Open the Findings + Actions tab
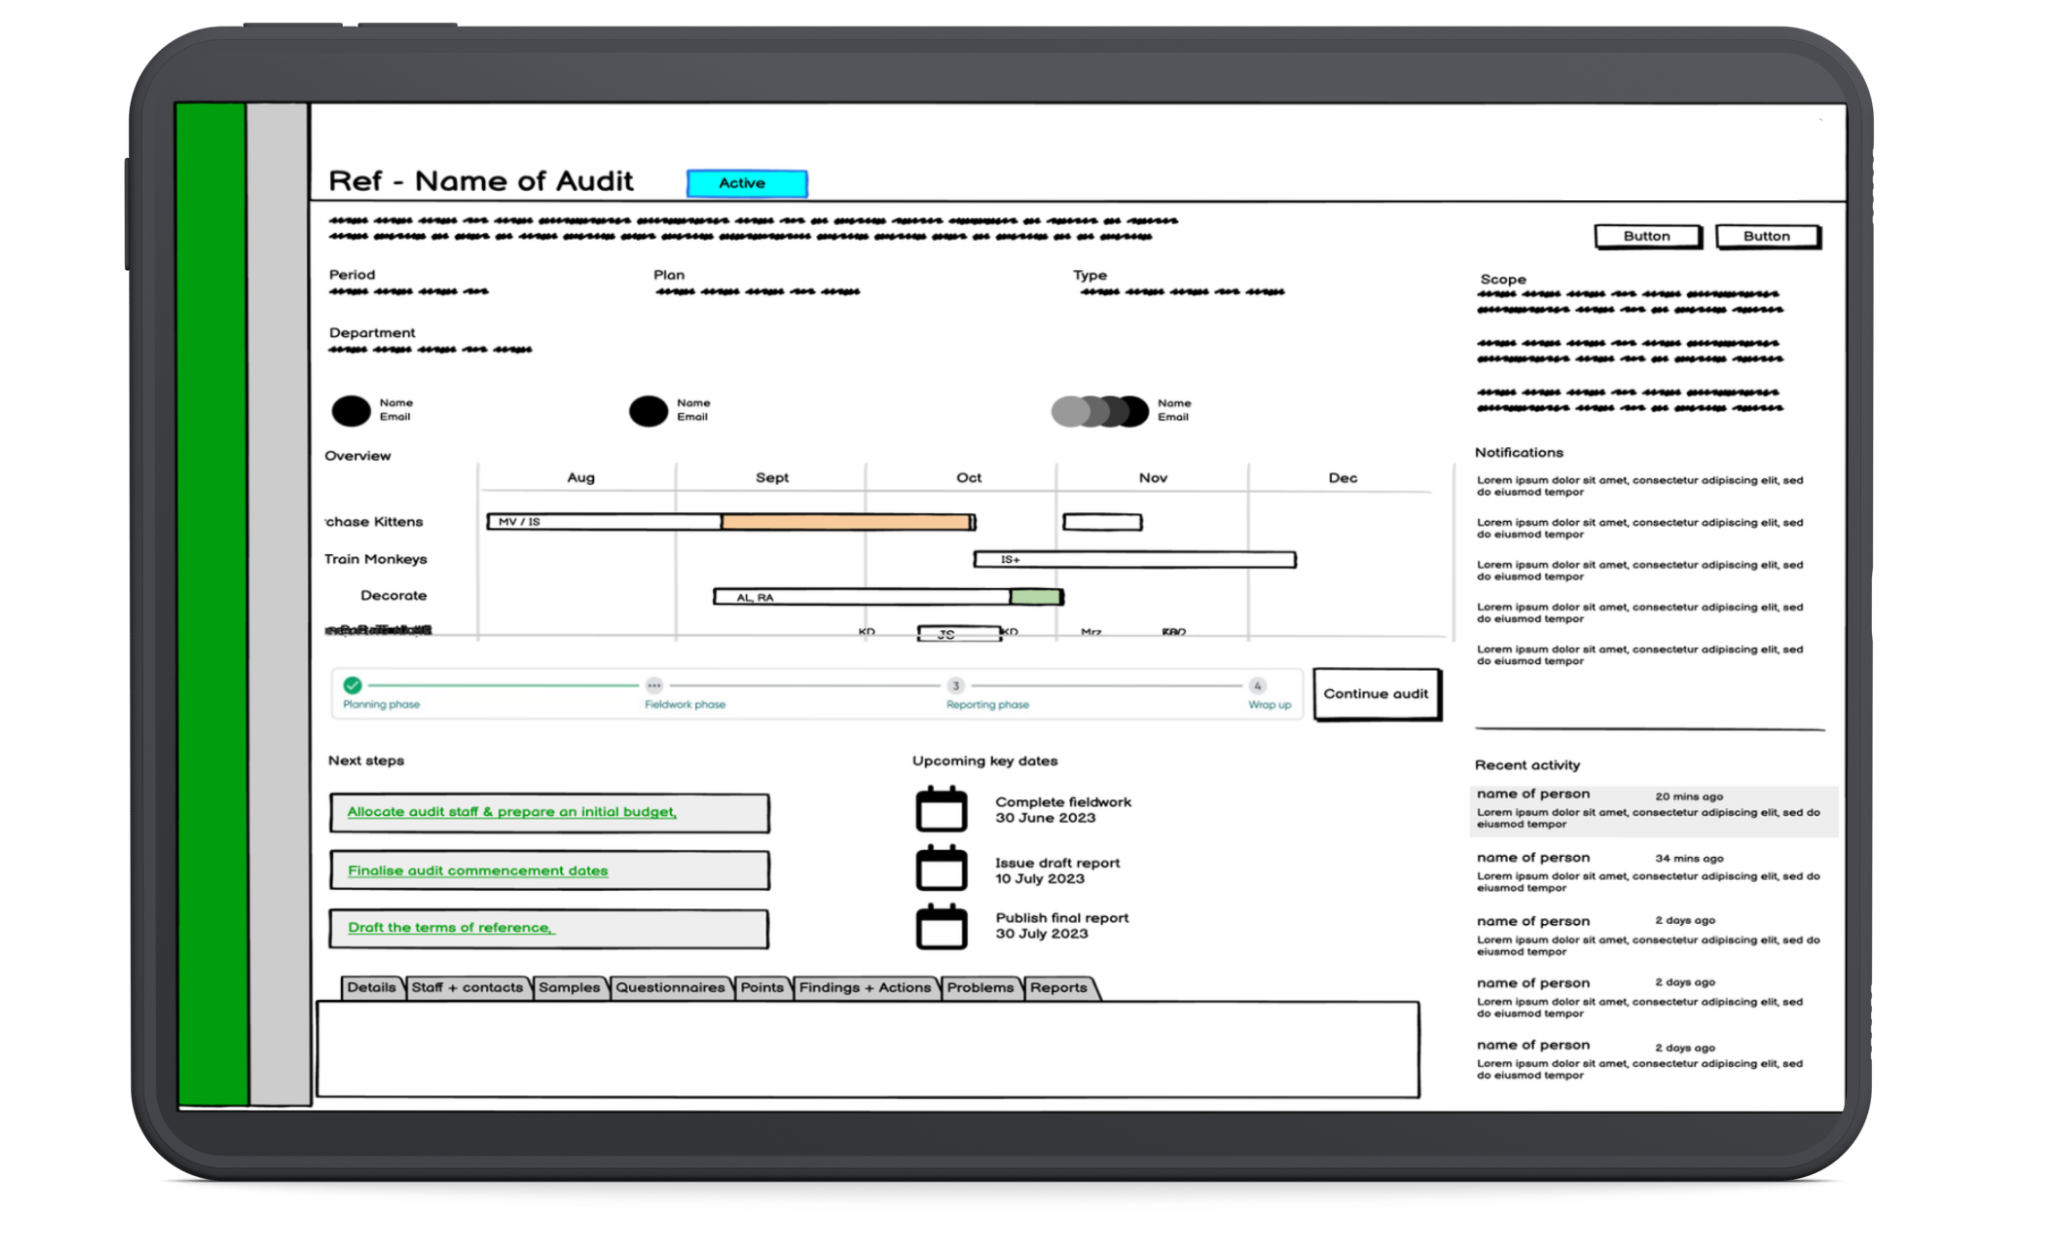This screenshot has width=2048, height=1239. point(865,987)
